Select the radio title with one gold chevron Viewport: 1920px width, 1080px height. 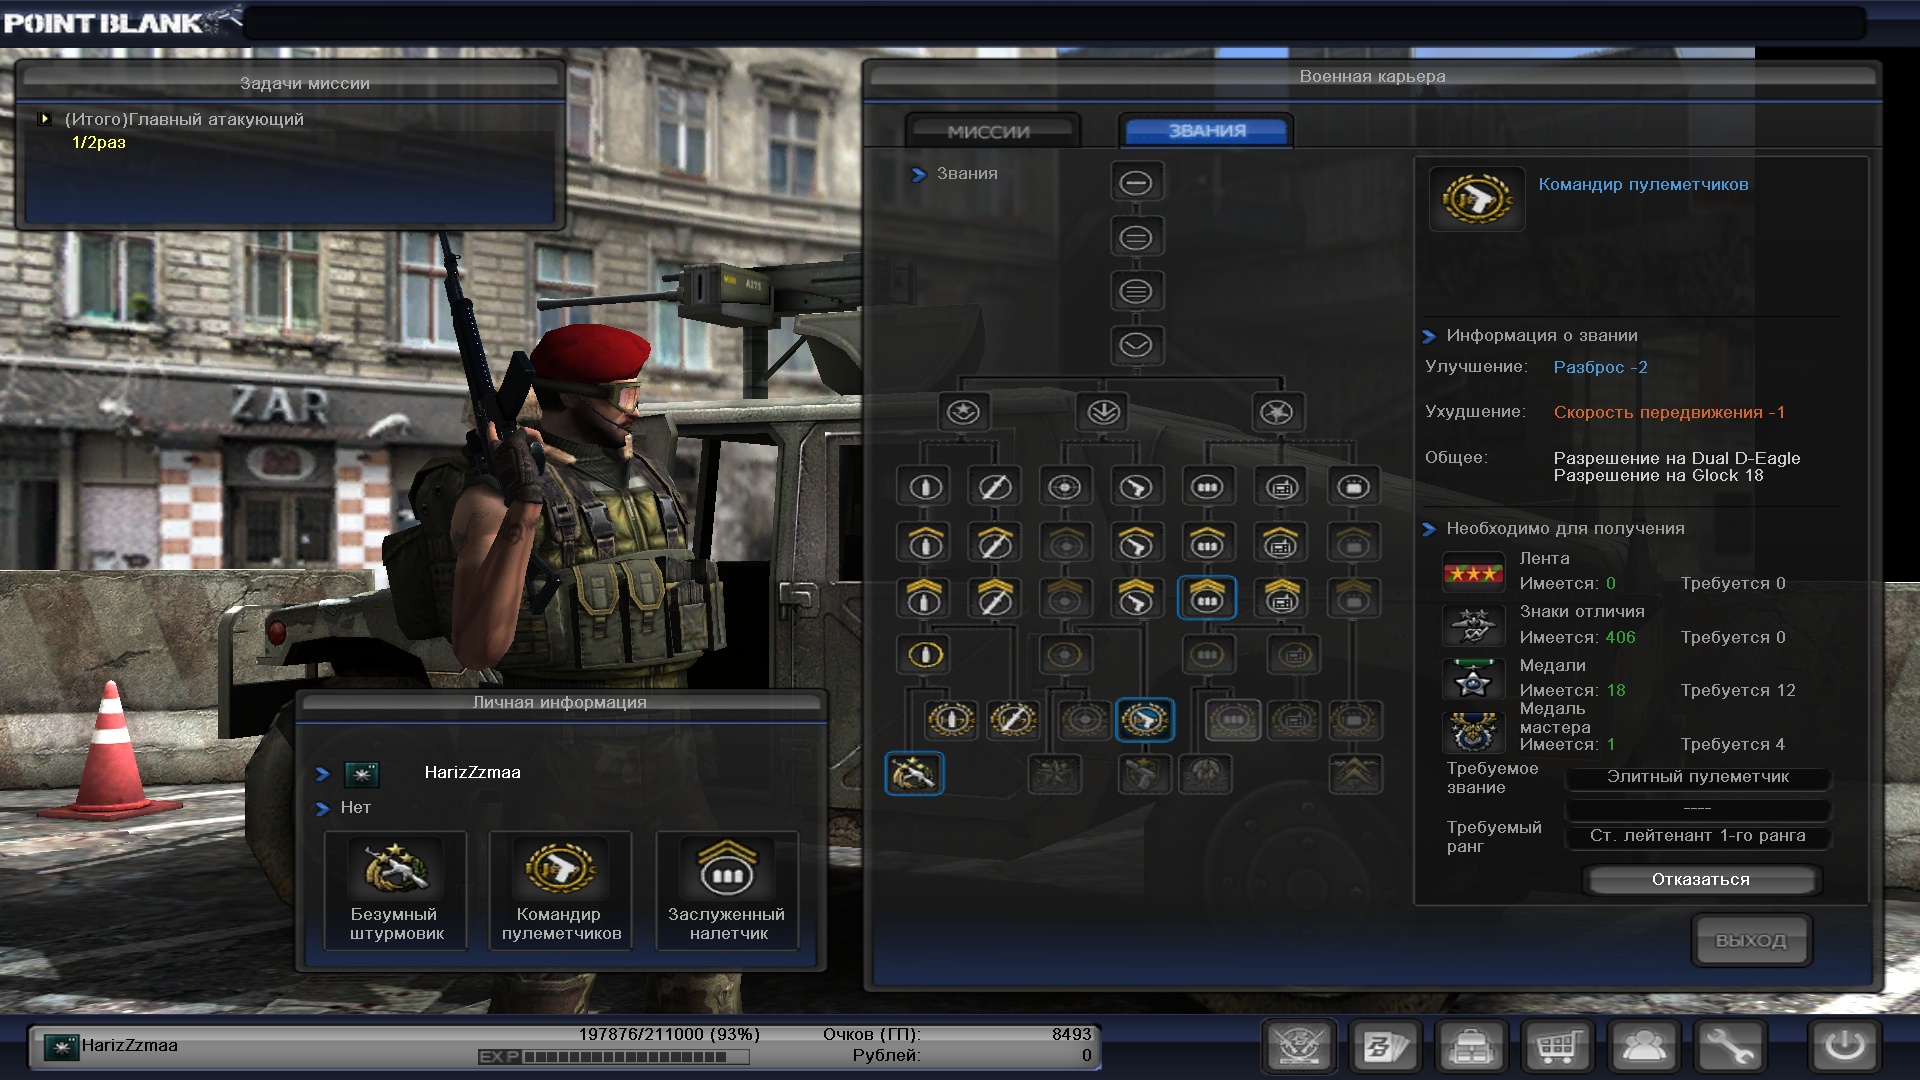1282,543
